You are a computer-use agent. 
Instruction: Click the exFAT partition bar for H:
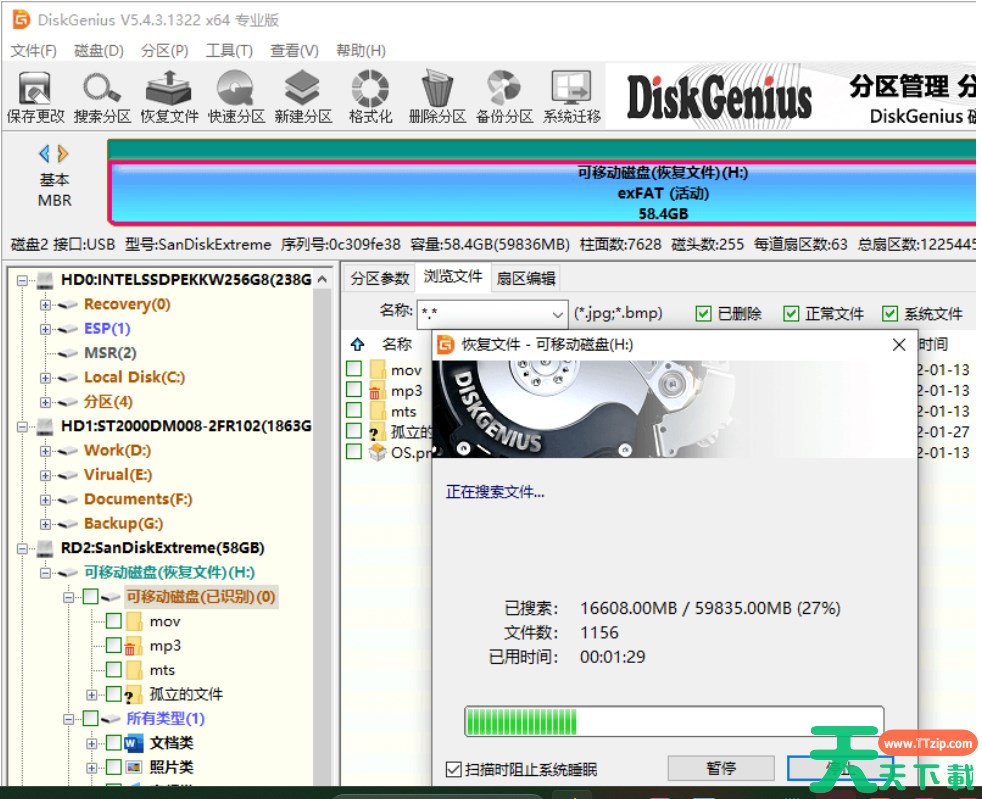pyautogui.click(x=540, y=193)
